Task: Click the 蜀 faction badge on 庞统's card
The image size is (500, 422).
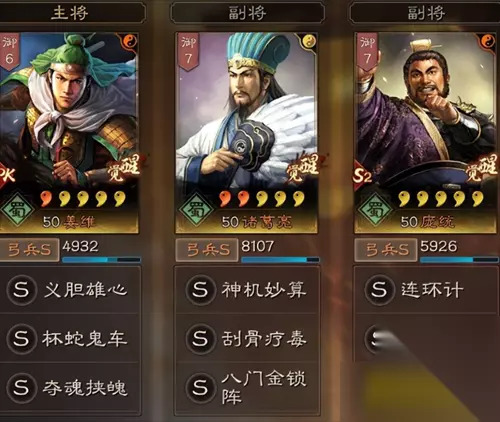Action: point(375,210)
